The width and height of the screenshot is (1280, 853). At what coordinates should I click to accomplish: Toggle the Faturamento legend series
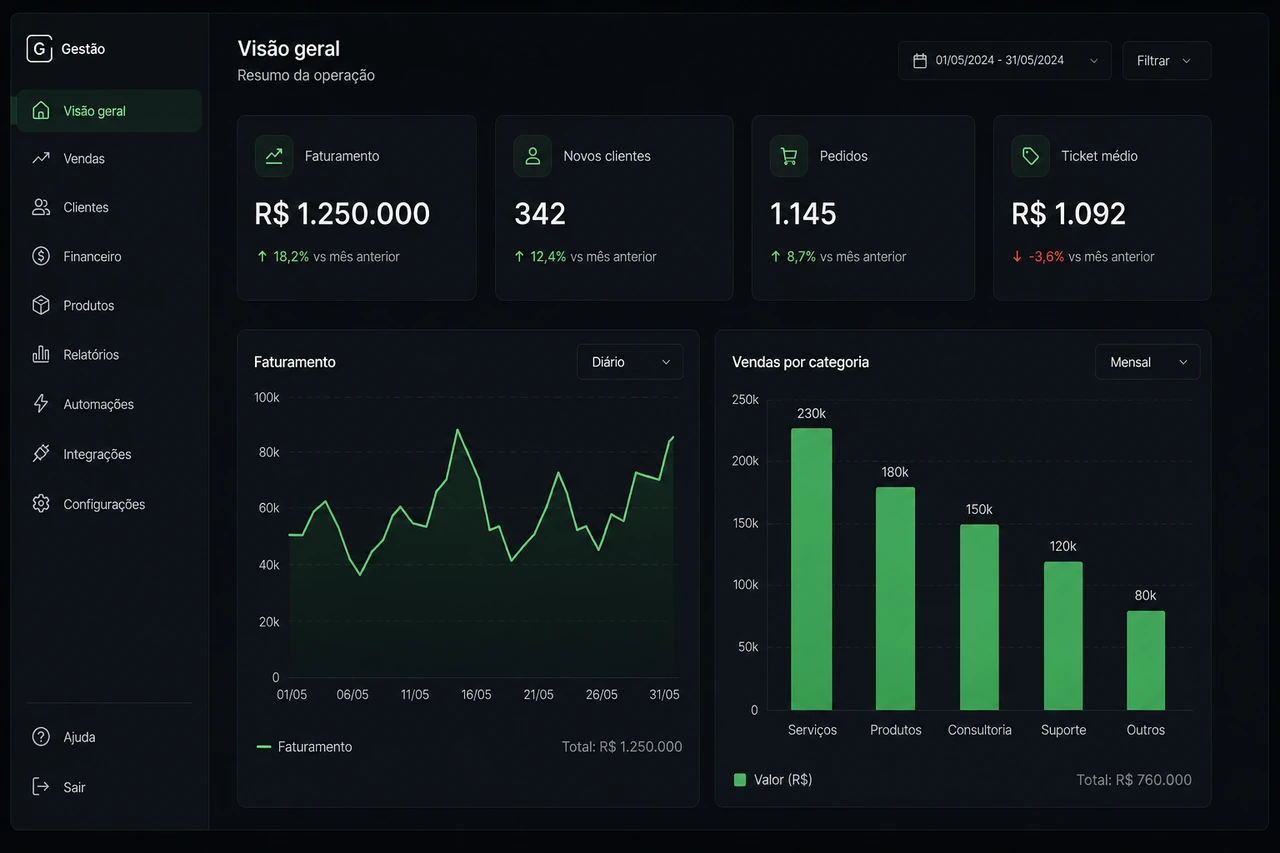point(304,747)
